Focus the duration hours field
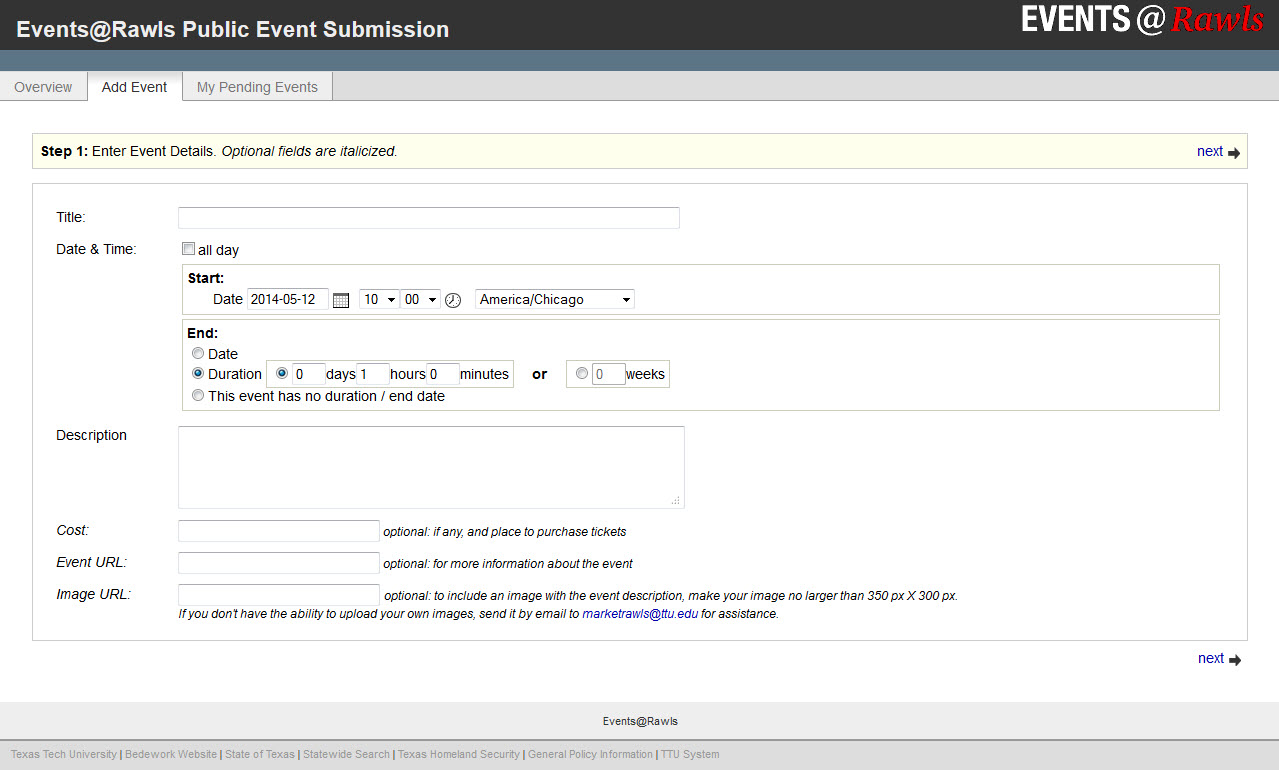Screen dimensions: 1279x770 coord(373,374)
